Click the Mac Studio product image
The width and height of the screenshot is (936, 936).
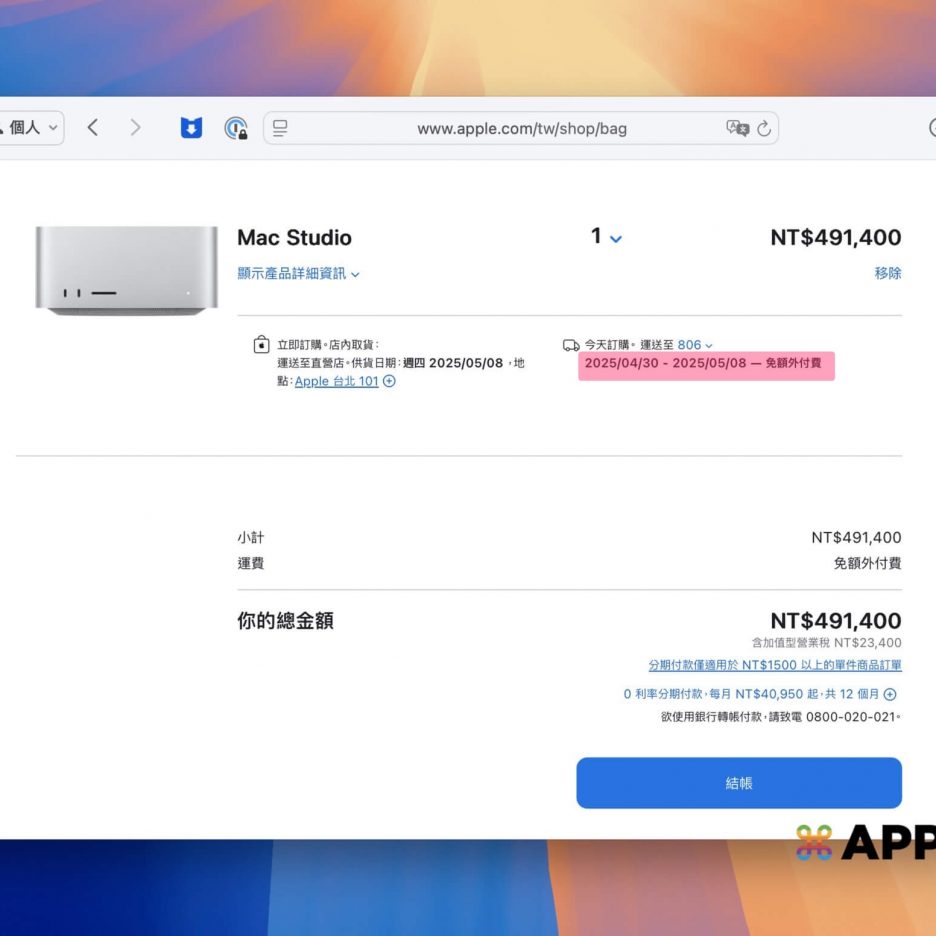126,270
